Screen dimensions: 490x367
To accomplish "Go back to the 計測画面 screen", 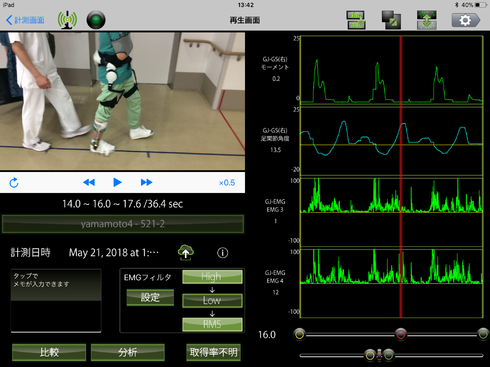I will [25, 20].
